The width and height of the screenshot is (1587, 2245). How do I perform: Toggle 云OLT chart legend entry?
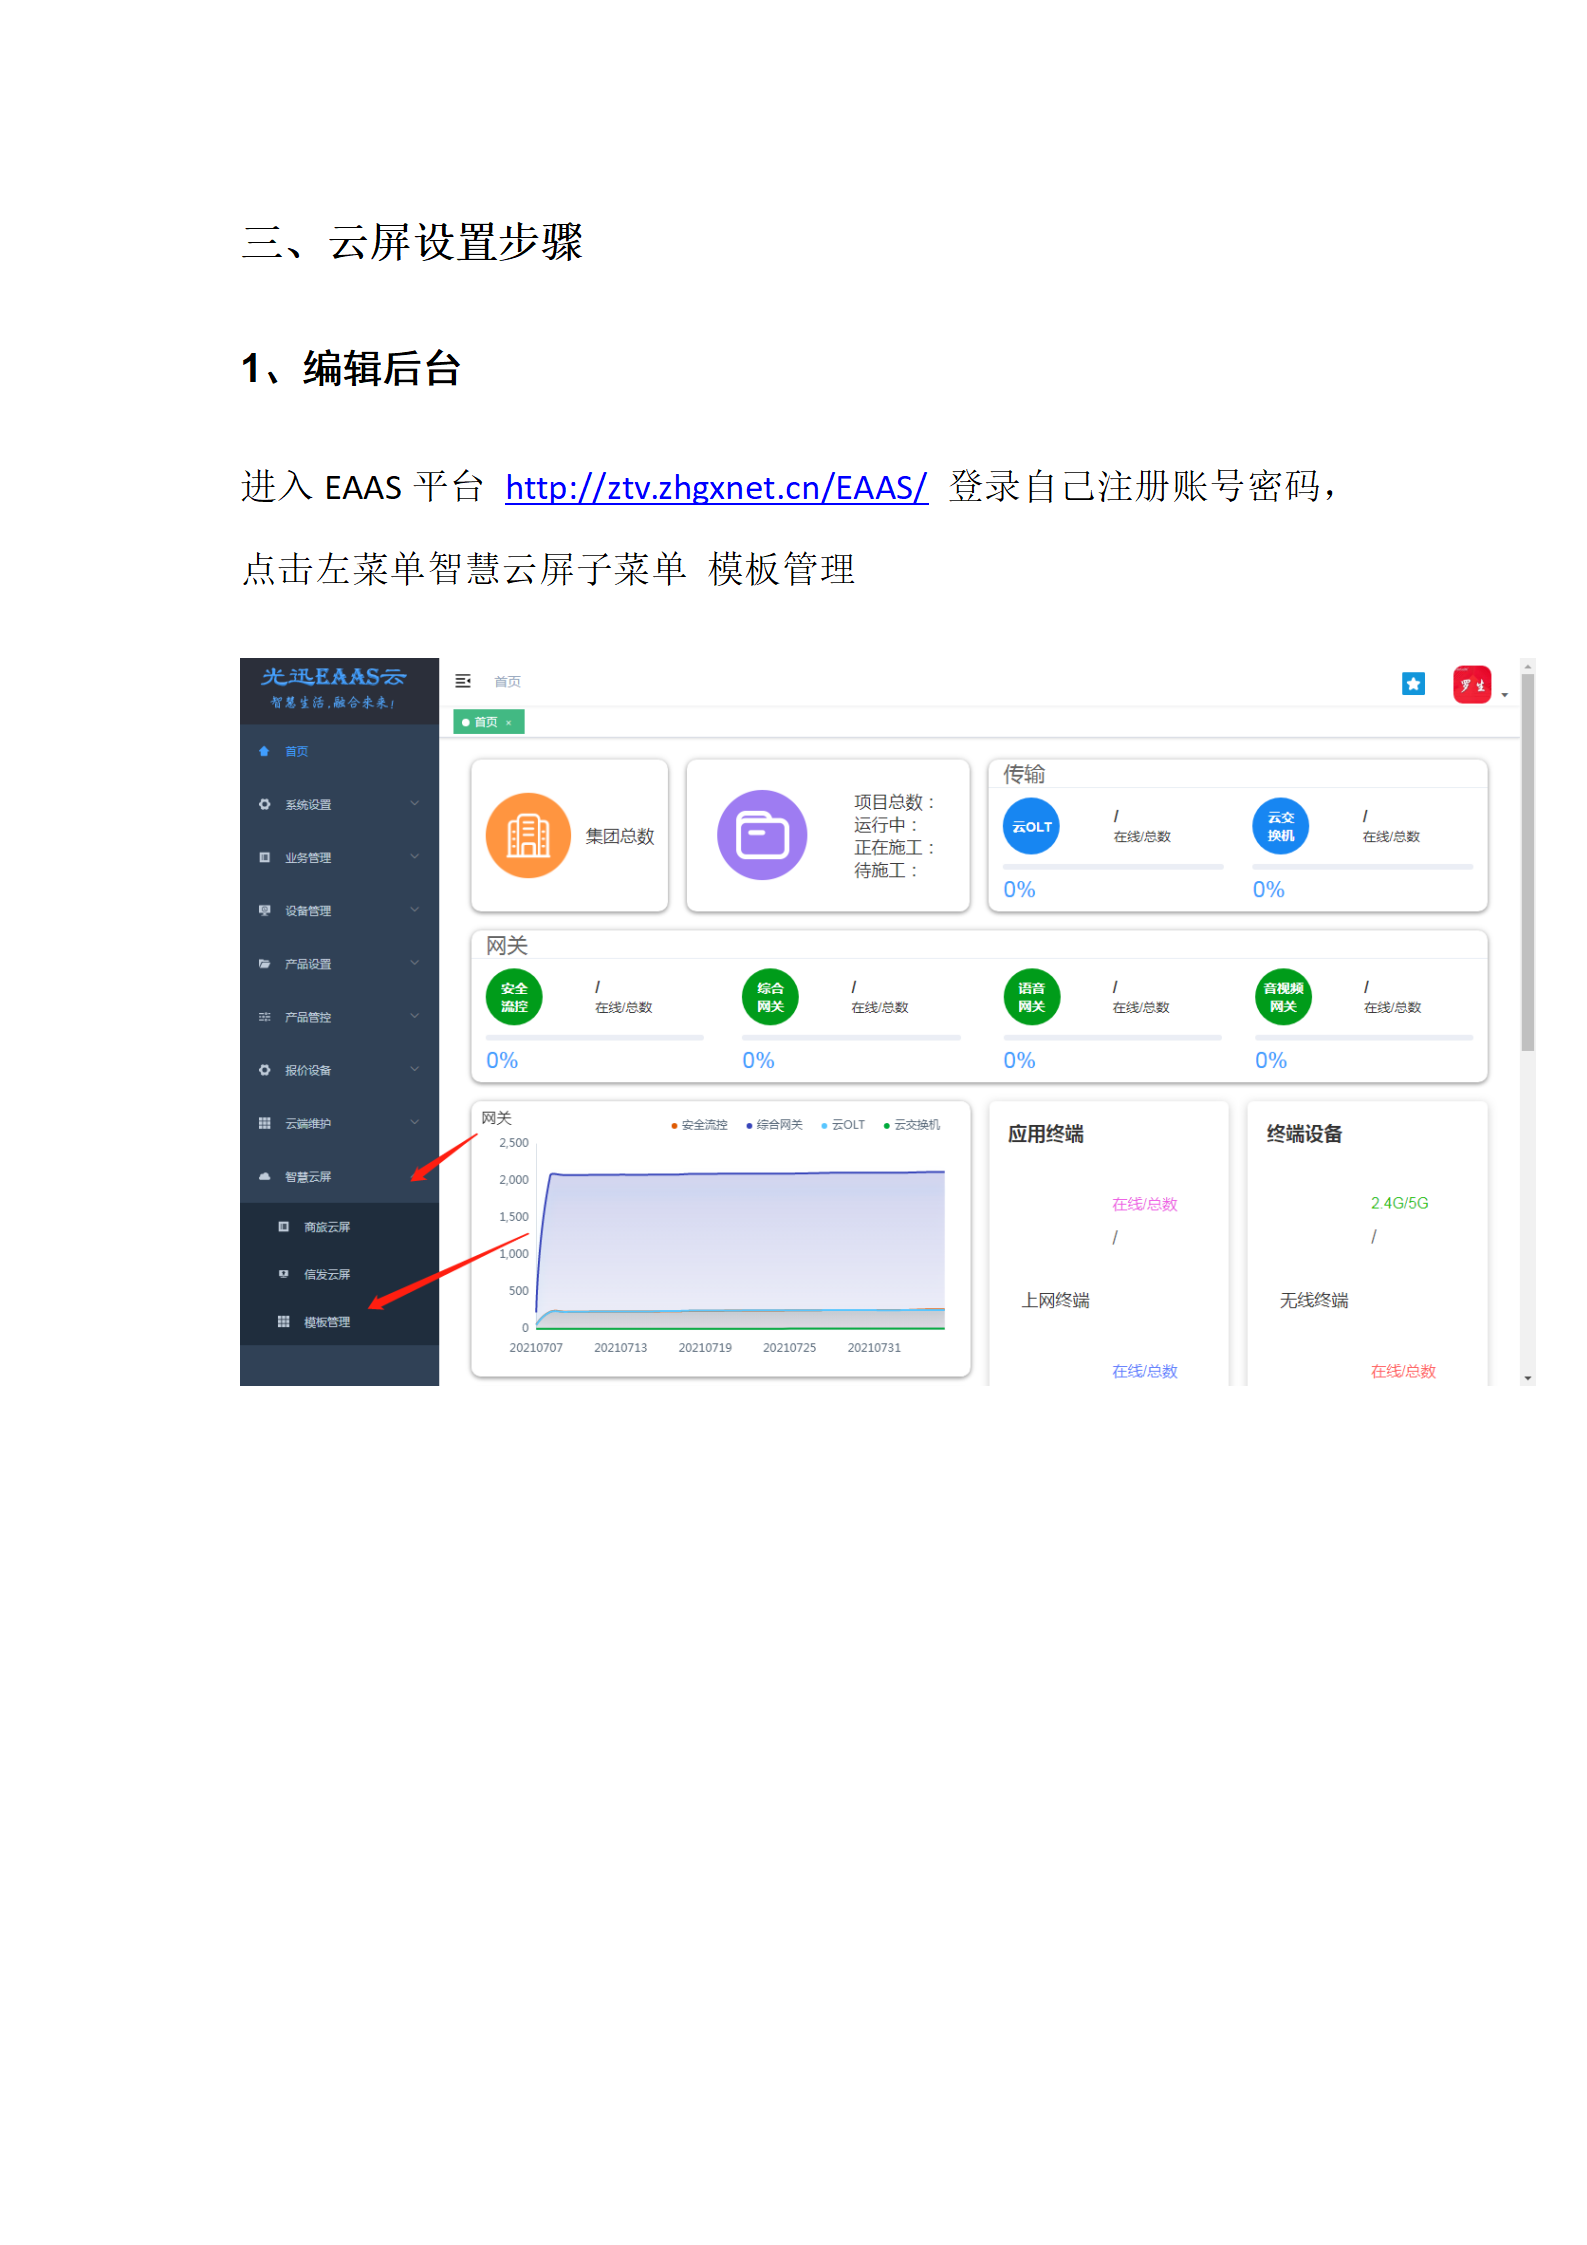[843, 1125]
